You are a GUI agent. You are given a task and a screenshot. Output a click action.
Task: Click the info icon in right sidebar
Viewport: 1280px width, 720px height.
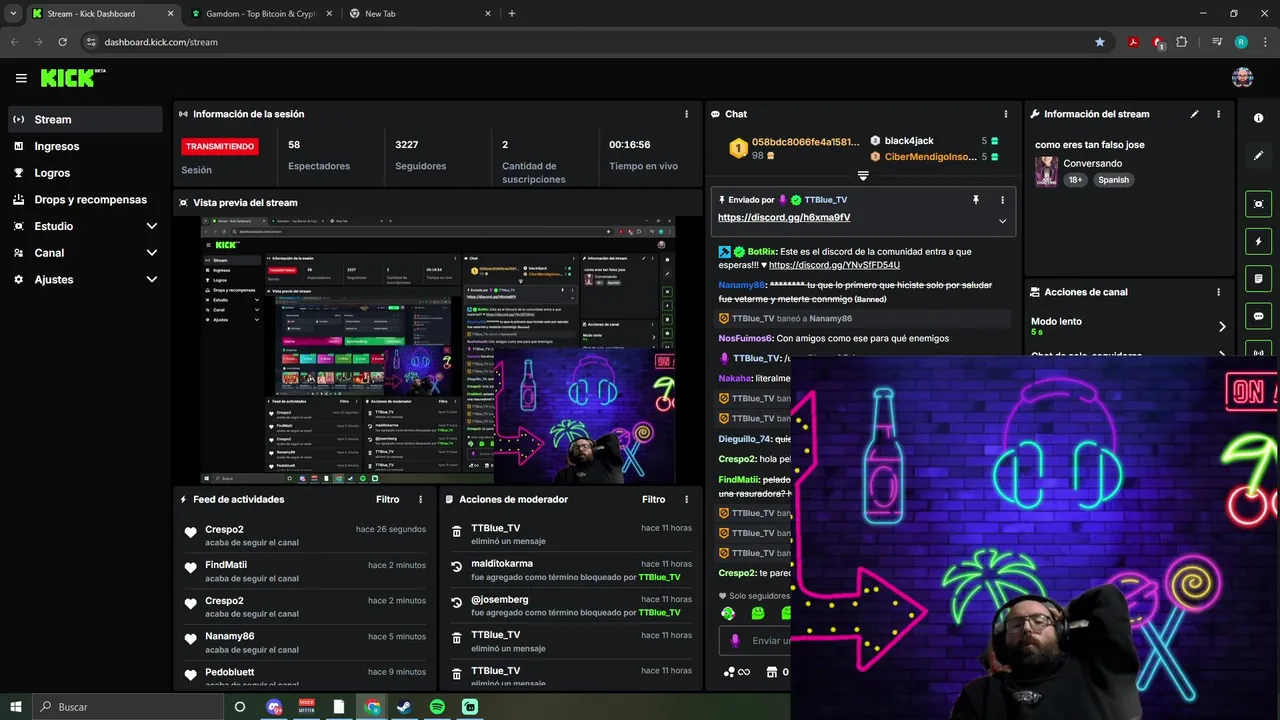coord(1258,118)
